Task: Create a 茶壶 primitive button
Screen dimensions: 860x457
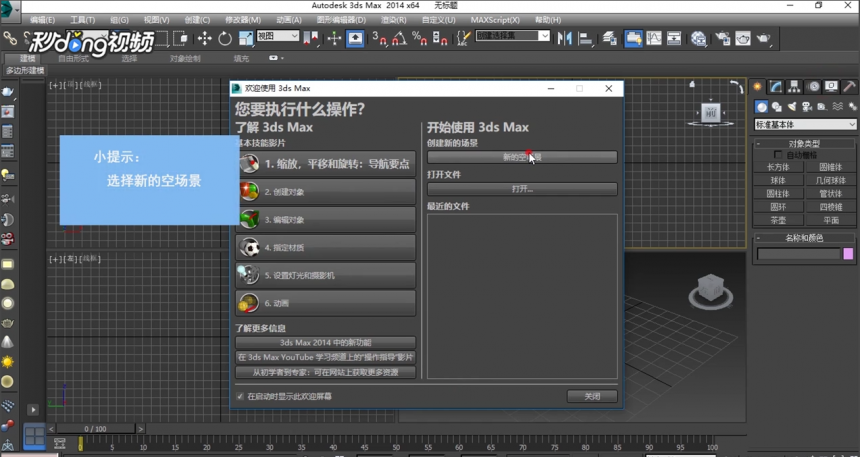Action: click(778, 220)
